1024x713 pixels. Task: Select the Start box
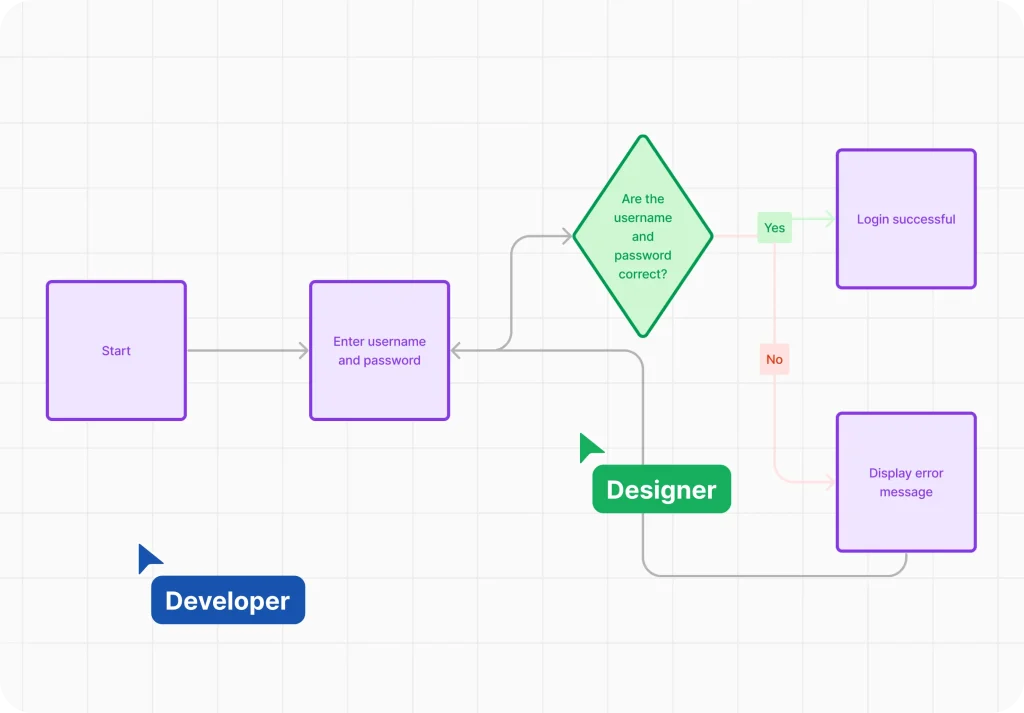click(116, 351)
